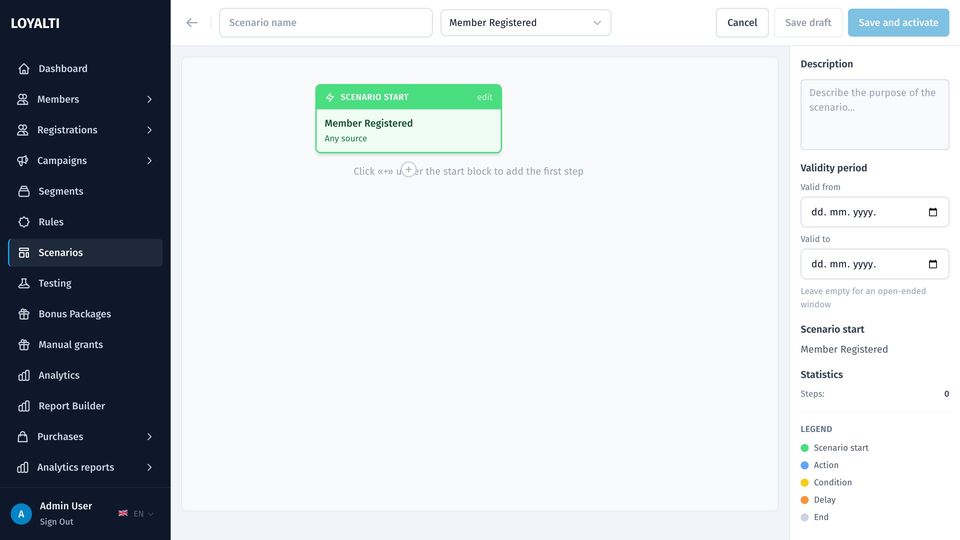The width and height of the screenshot is (960, 540).
Task: Click the Bonus Packages gift icon
Action: (x=24, y=313)
